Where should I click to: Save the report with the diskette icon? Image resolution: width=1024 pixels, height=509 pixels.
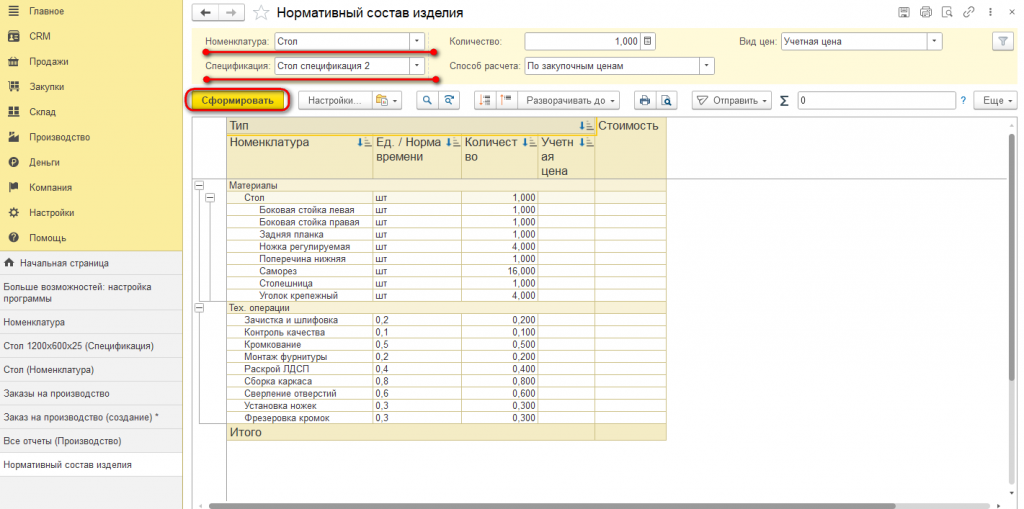[904, 12]
